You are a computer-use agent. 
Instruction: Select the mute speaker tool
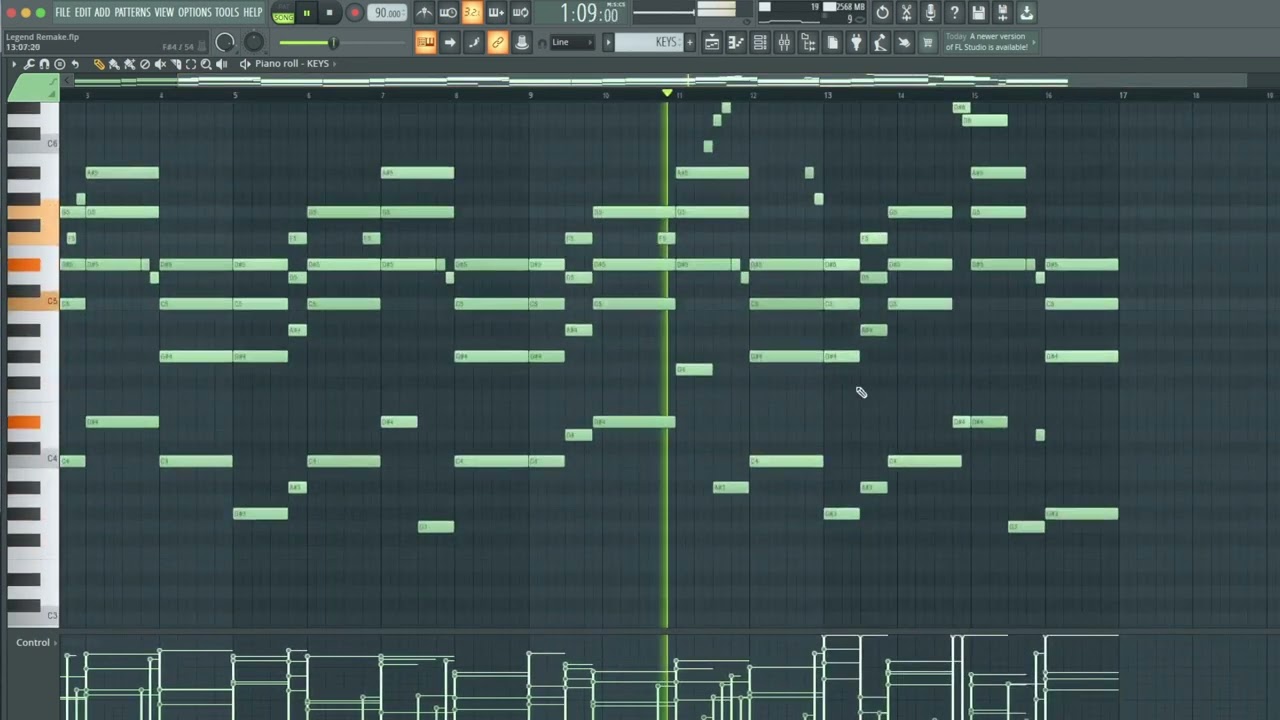pyautogui.click(x=160, y=64)
